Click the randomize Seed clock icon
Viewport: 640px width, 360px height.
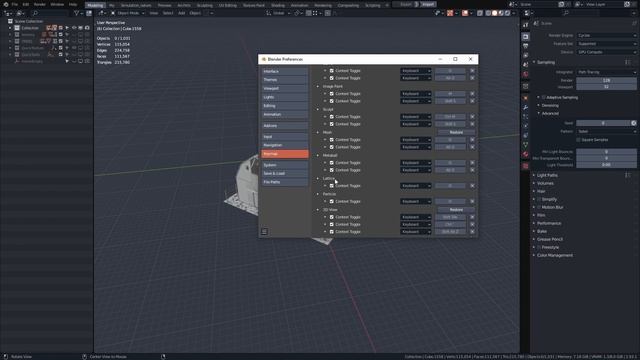633,123
